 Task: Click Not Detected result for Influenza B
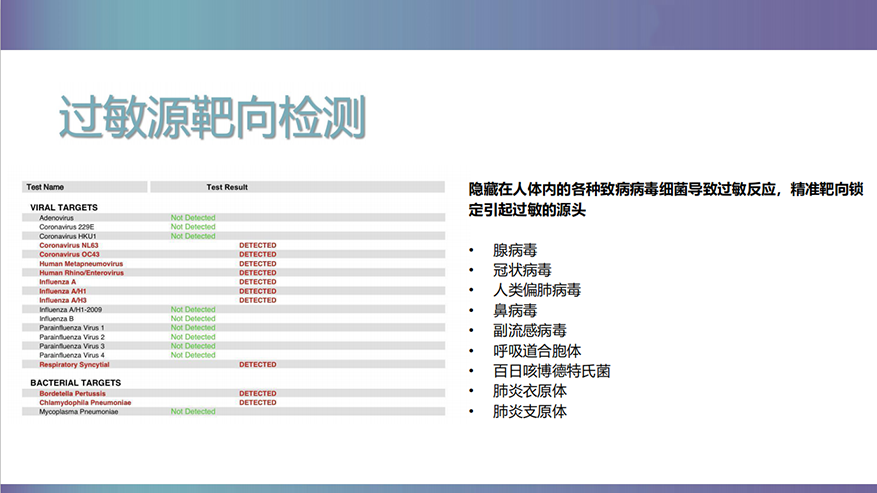193,319
